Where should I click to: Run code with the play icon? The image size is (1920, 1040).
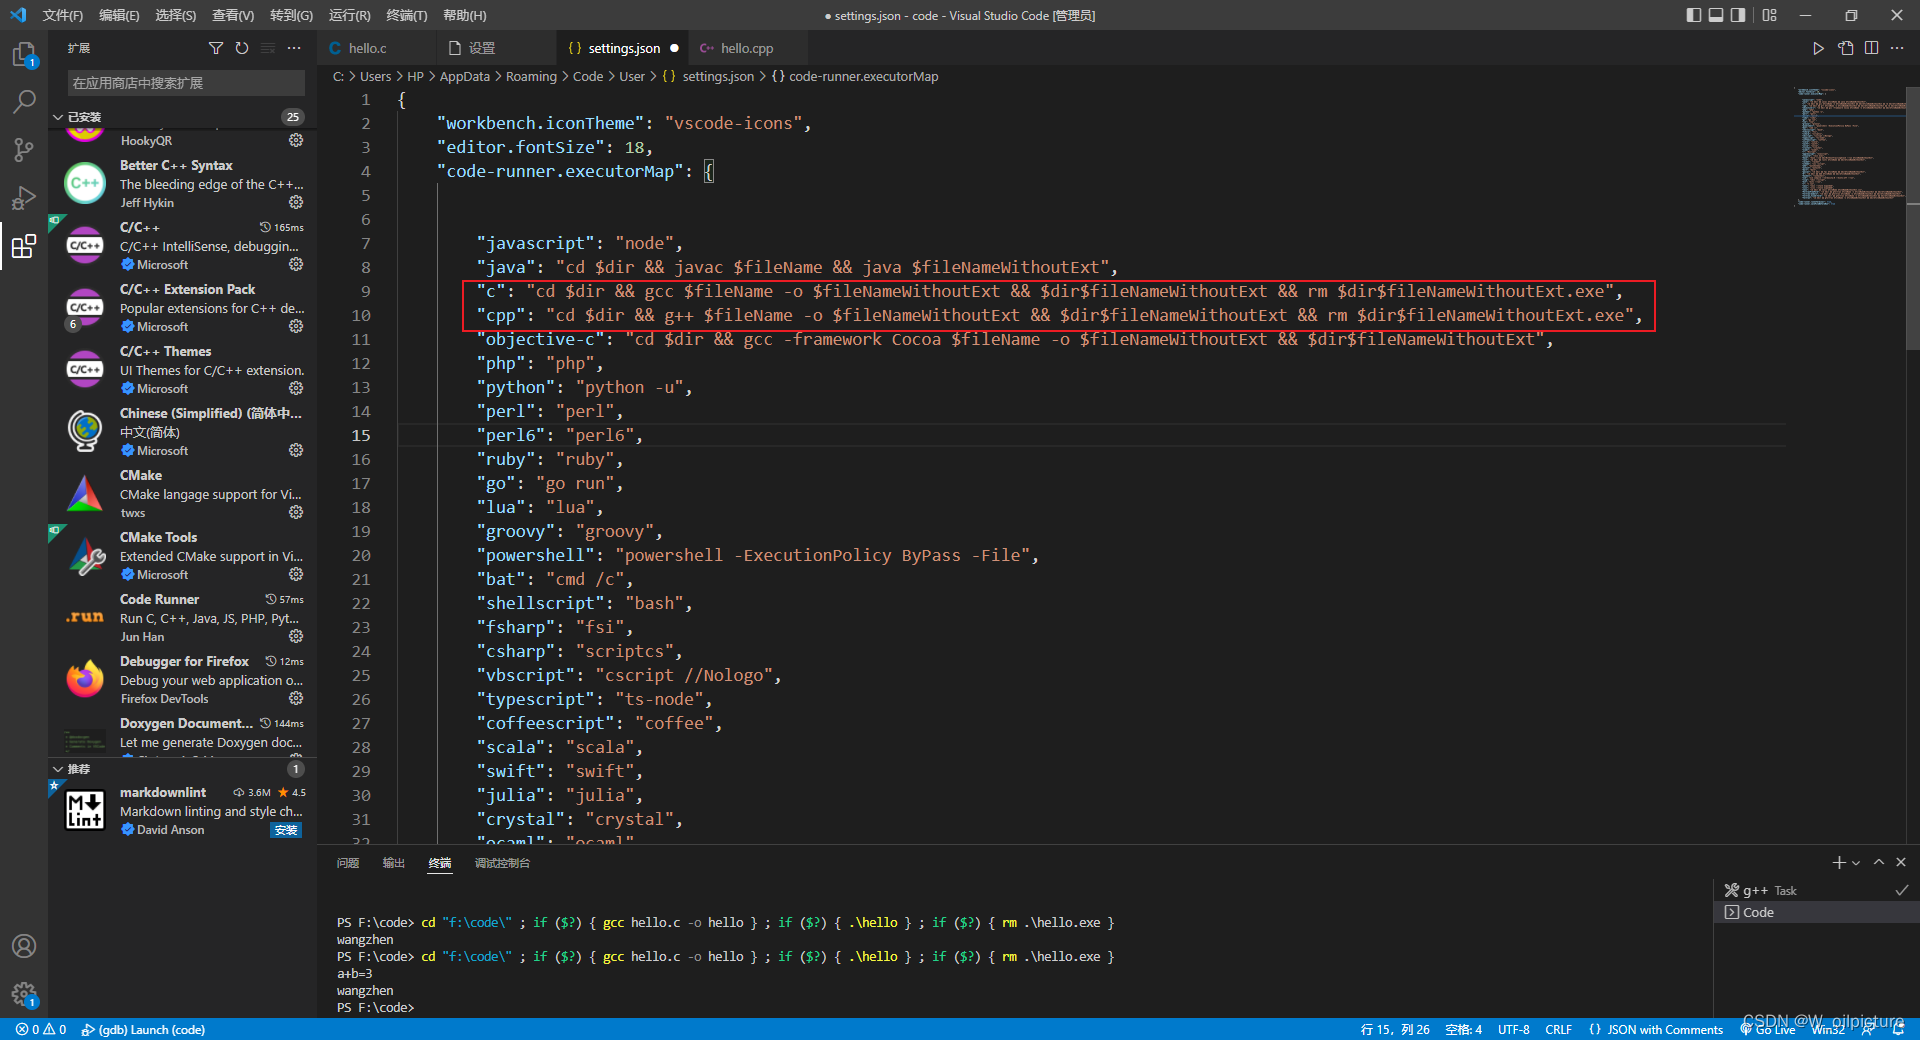[x=1819, y=48]
